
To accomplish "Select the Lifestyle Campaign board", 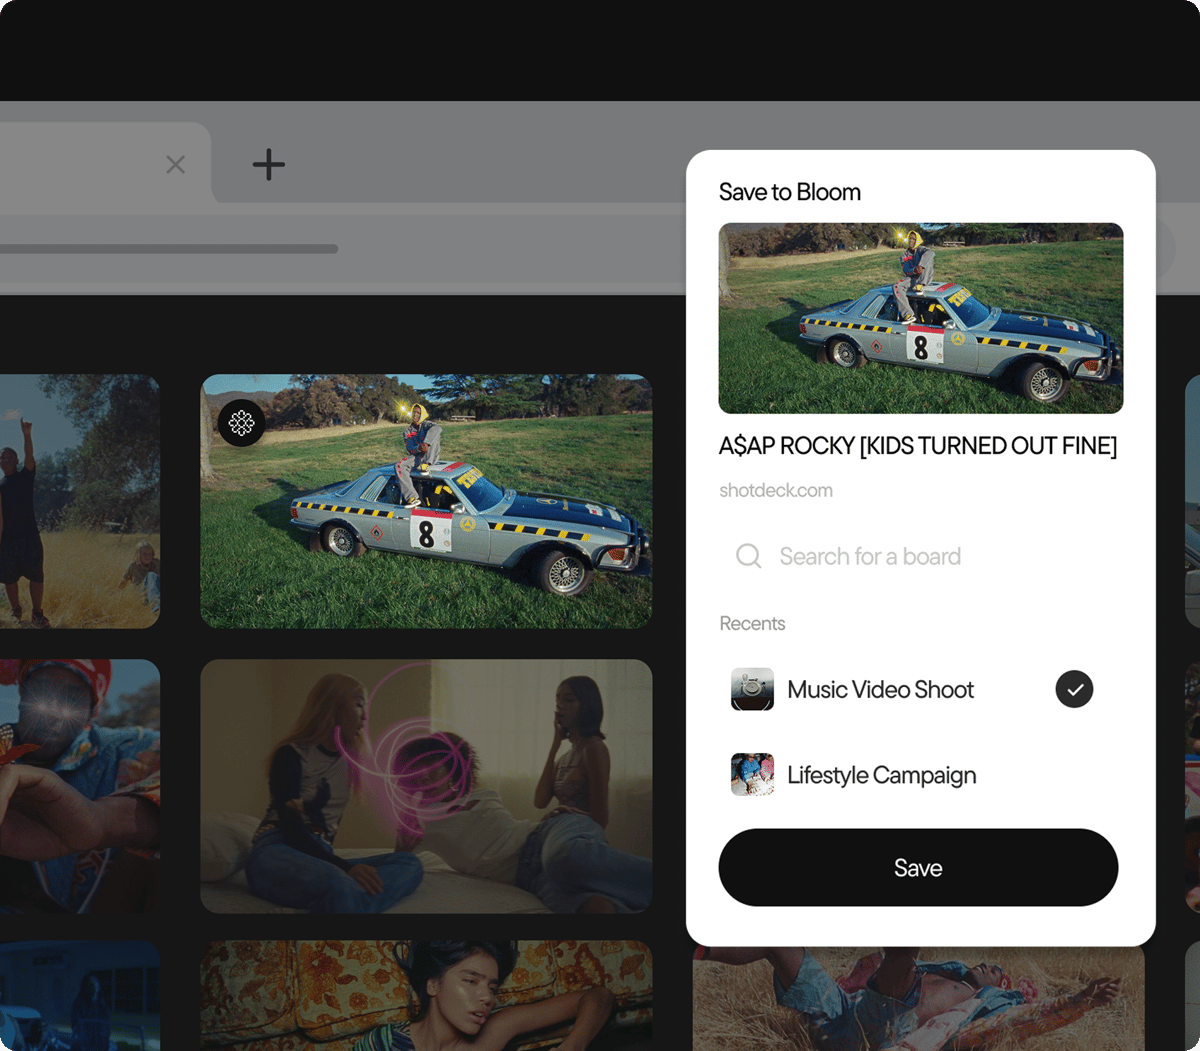I will pos(919,775).
